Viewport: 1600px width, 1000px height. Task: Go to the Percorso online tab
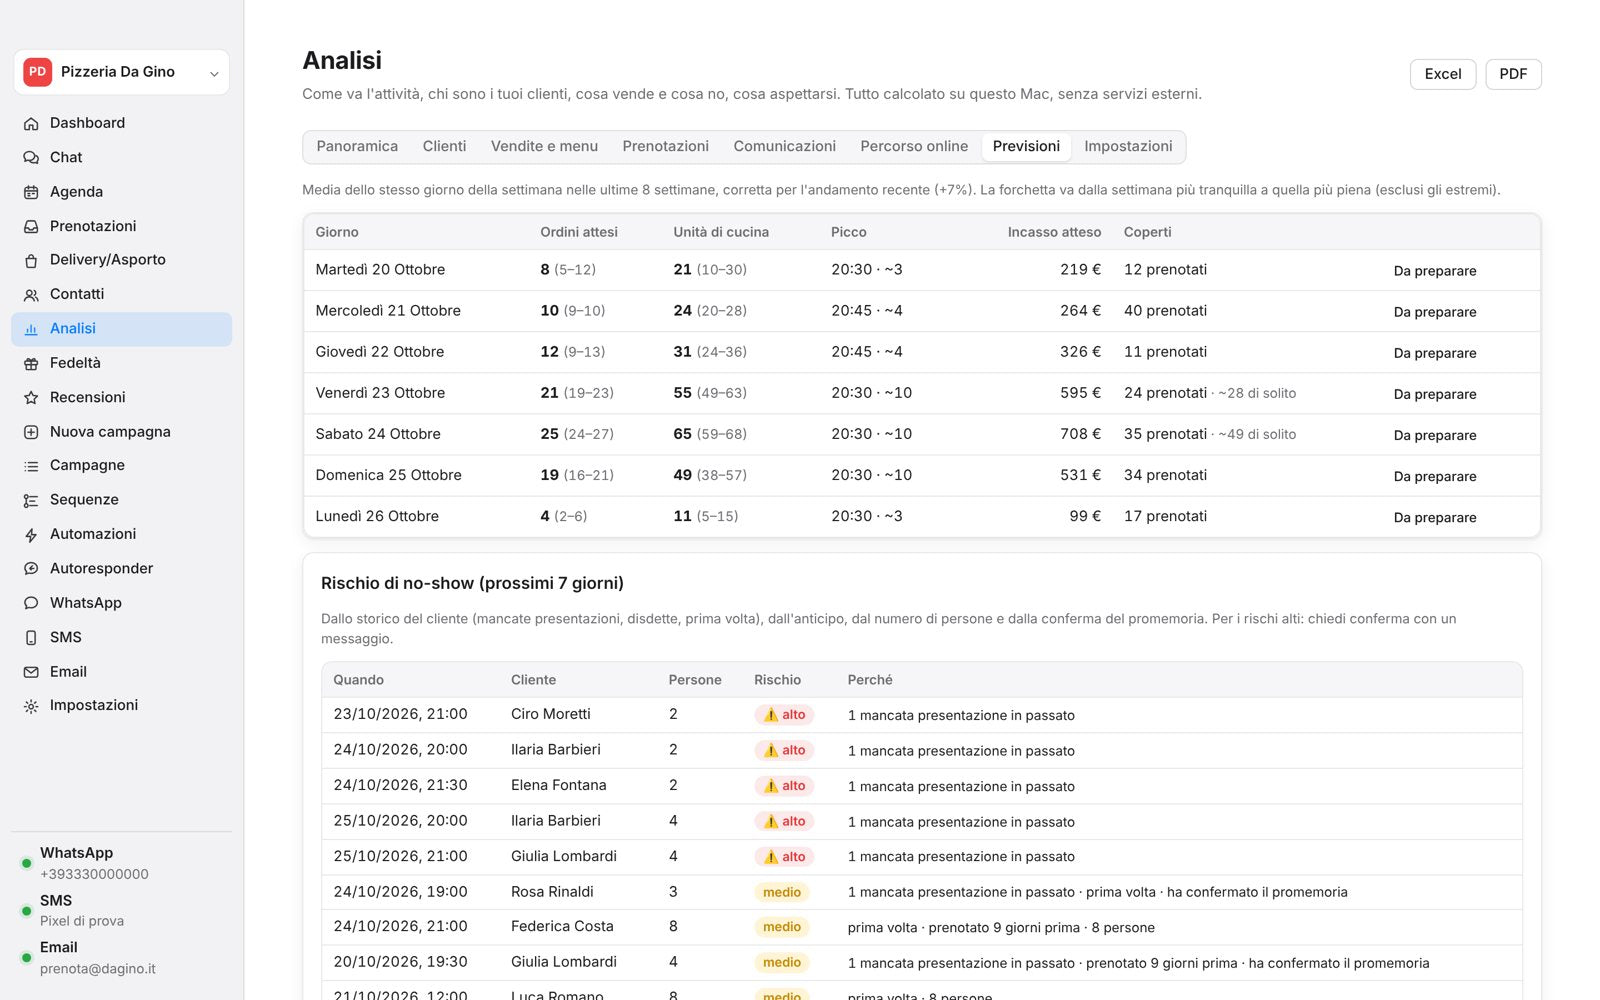[x=914, y=146]
